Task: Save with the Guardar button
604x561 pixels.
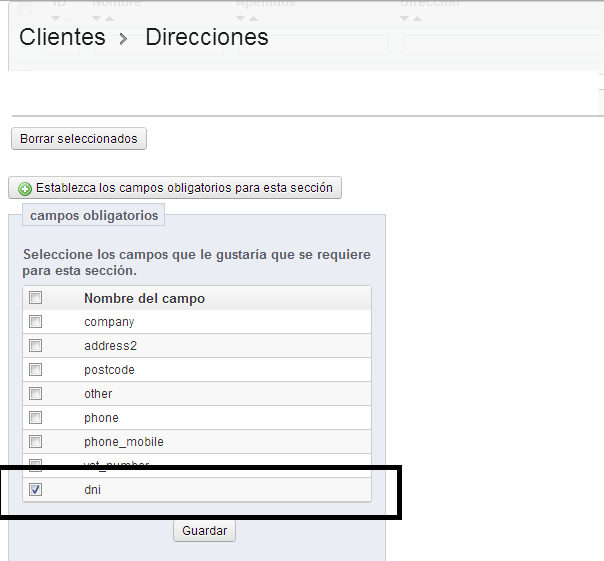Action: point(204,531)
